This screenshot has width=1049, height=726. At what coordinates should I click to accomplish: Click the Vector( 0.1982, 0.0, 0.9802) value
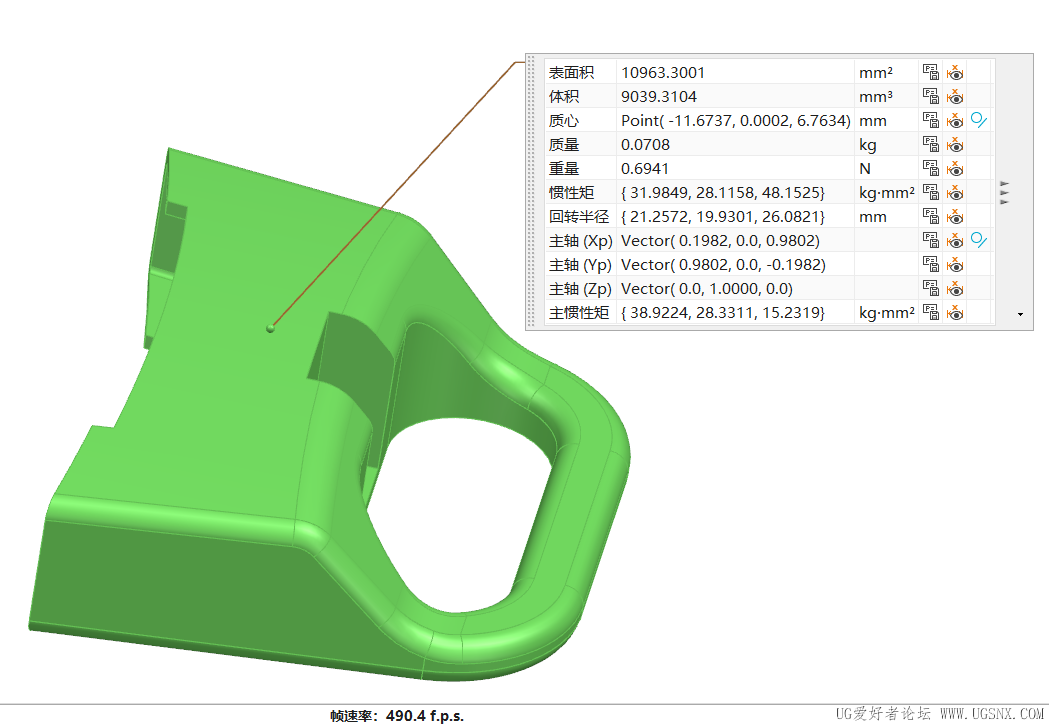point(721,240)
